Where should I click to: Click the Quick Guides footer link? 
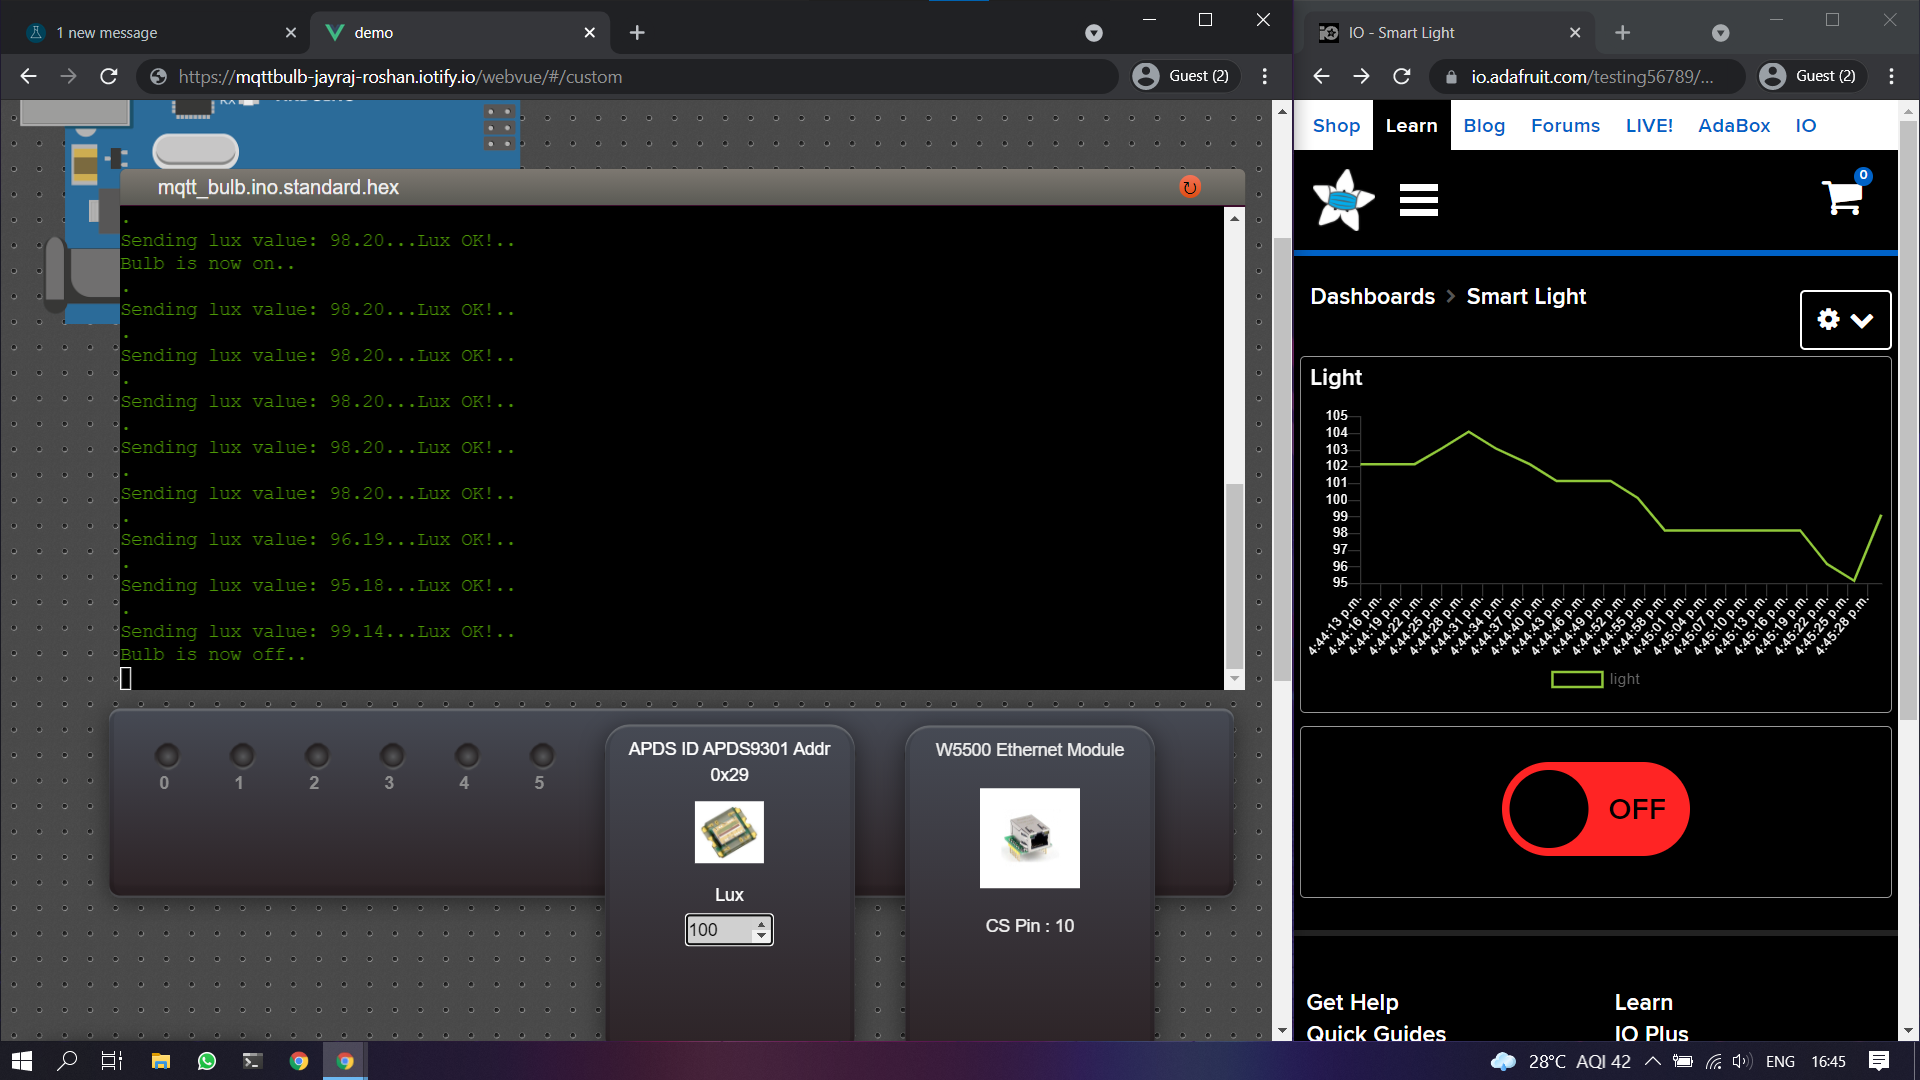(x=1376, y=1033)
